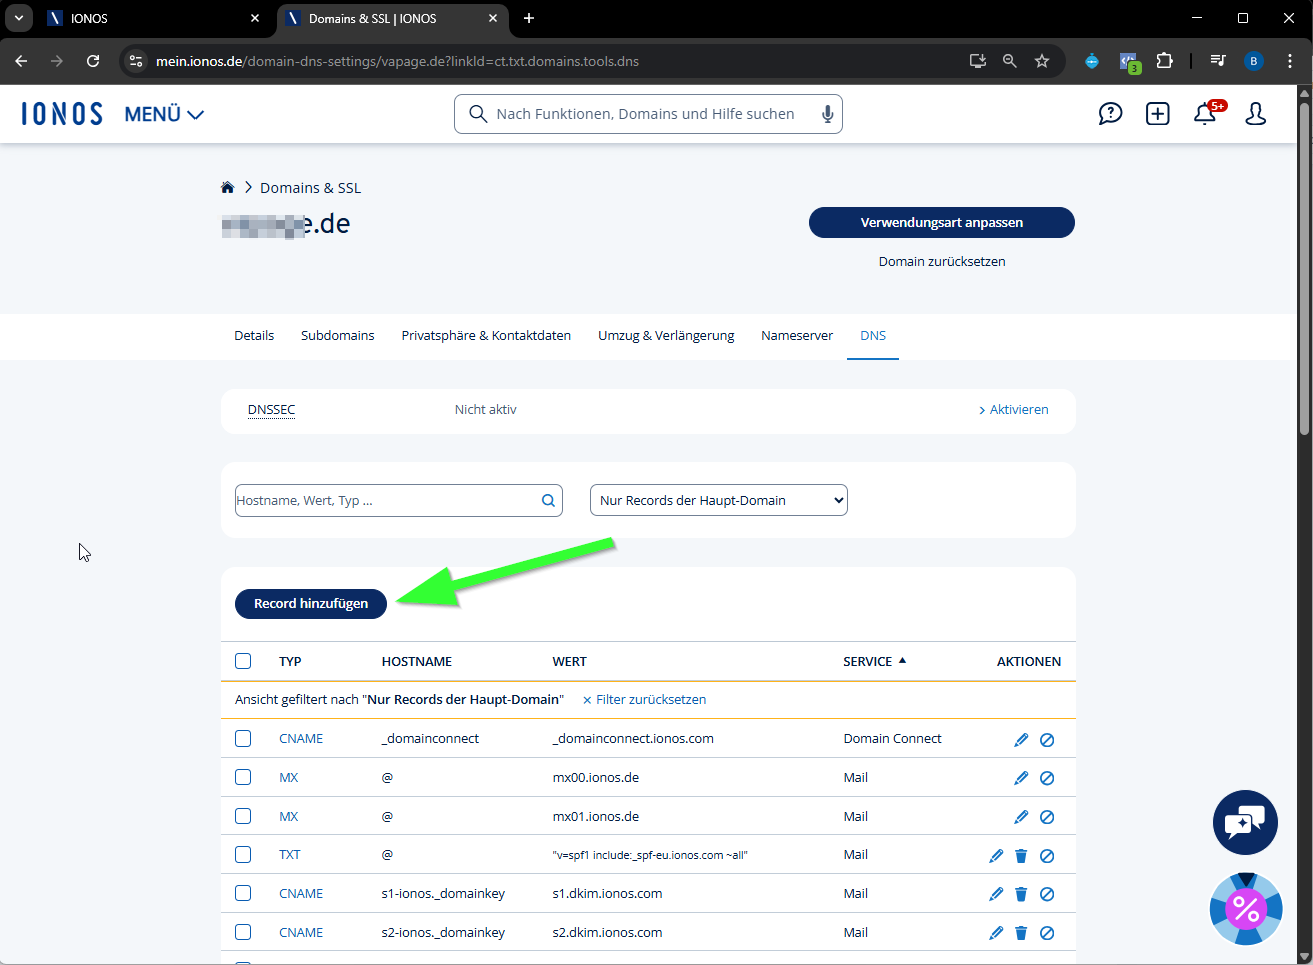Disable the _domainconnect CNAME record
The width and height of the screenshot is (1313, 965).
point(1047,740)
